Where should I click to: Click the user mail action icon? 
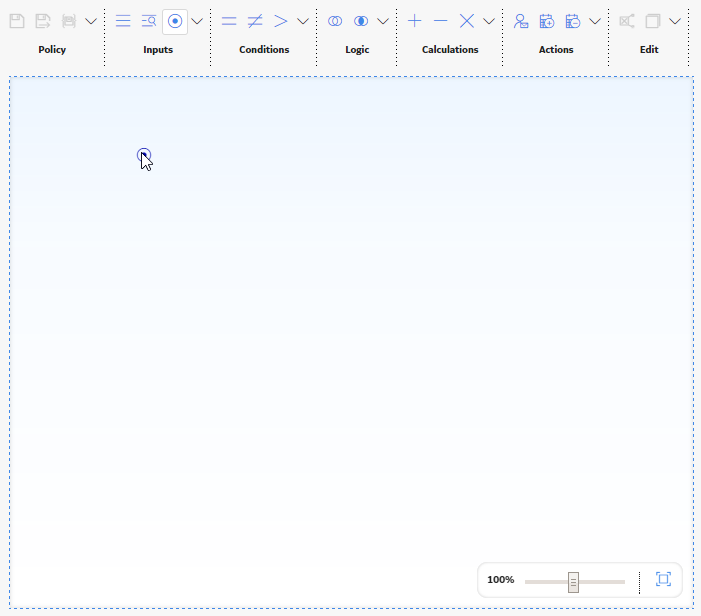(521, 21)
